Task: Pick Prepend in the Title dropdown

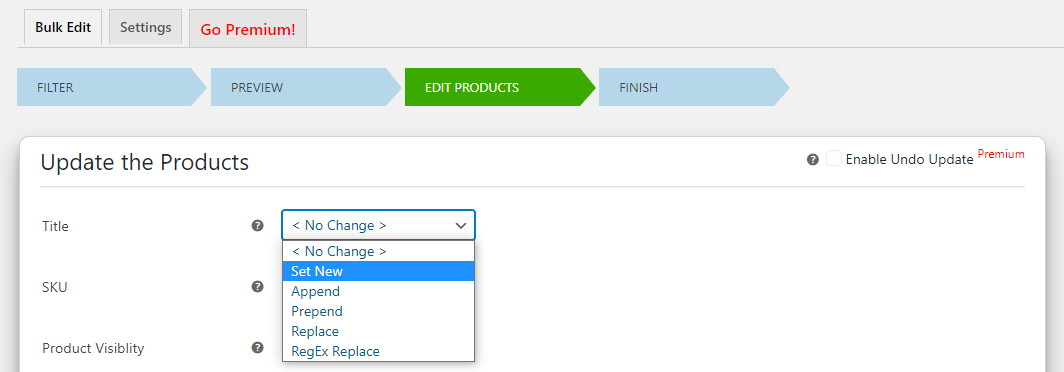Action: [379, 312]
